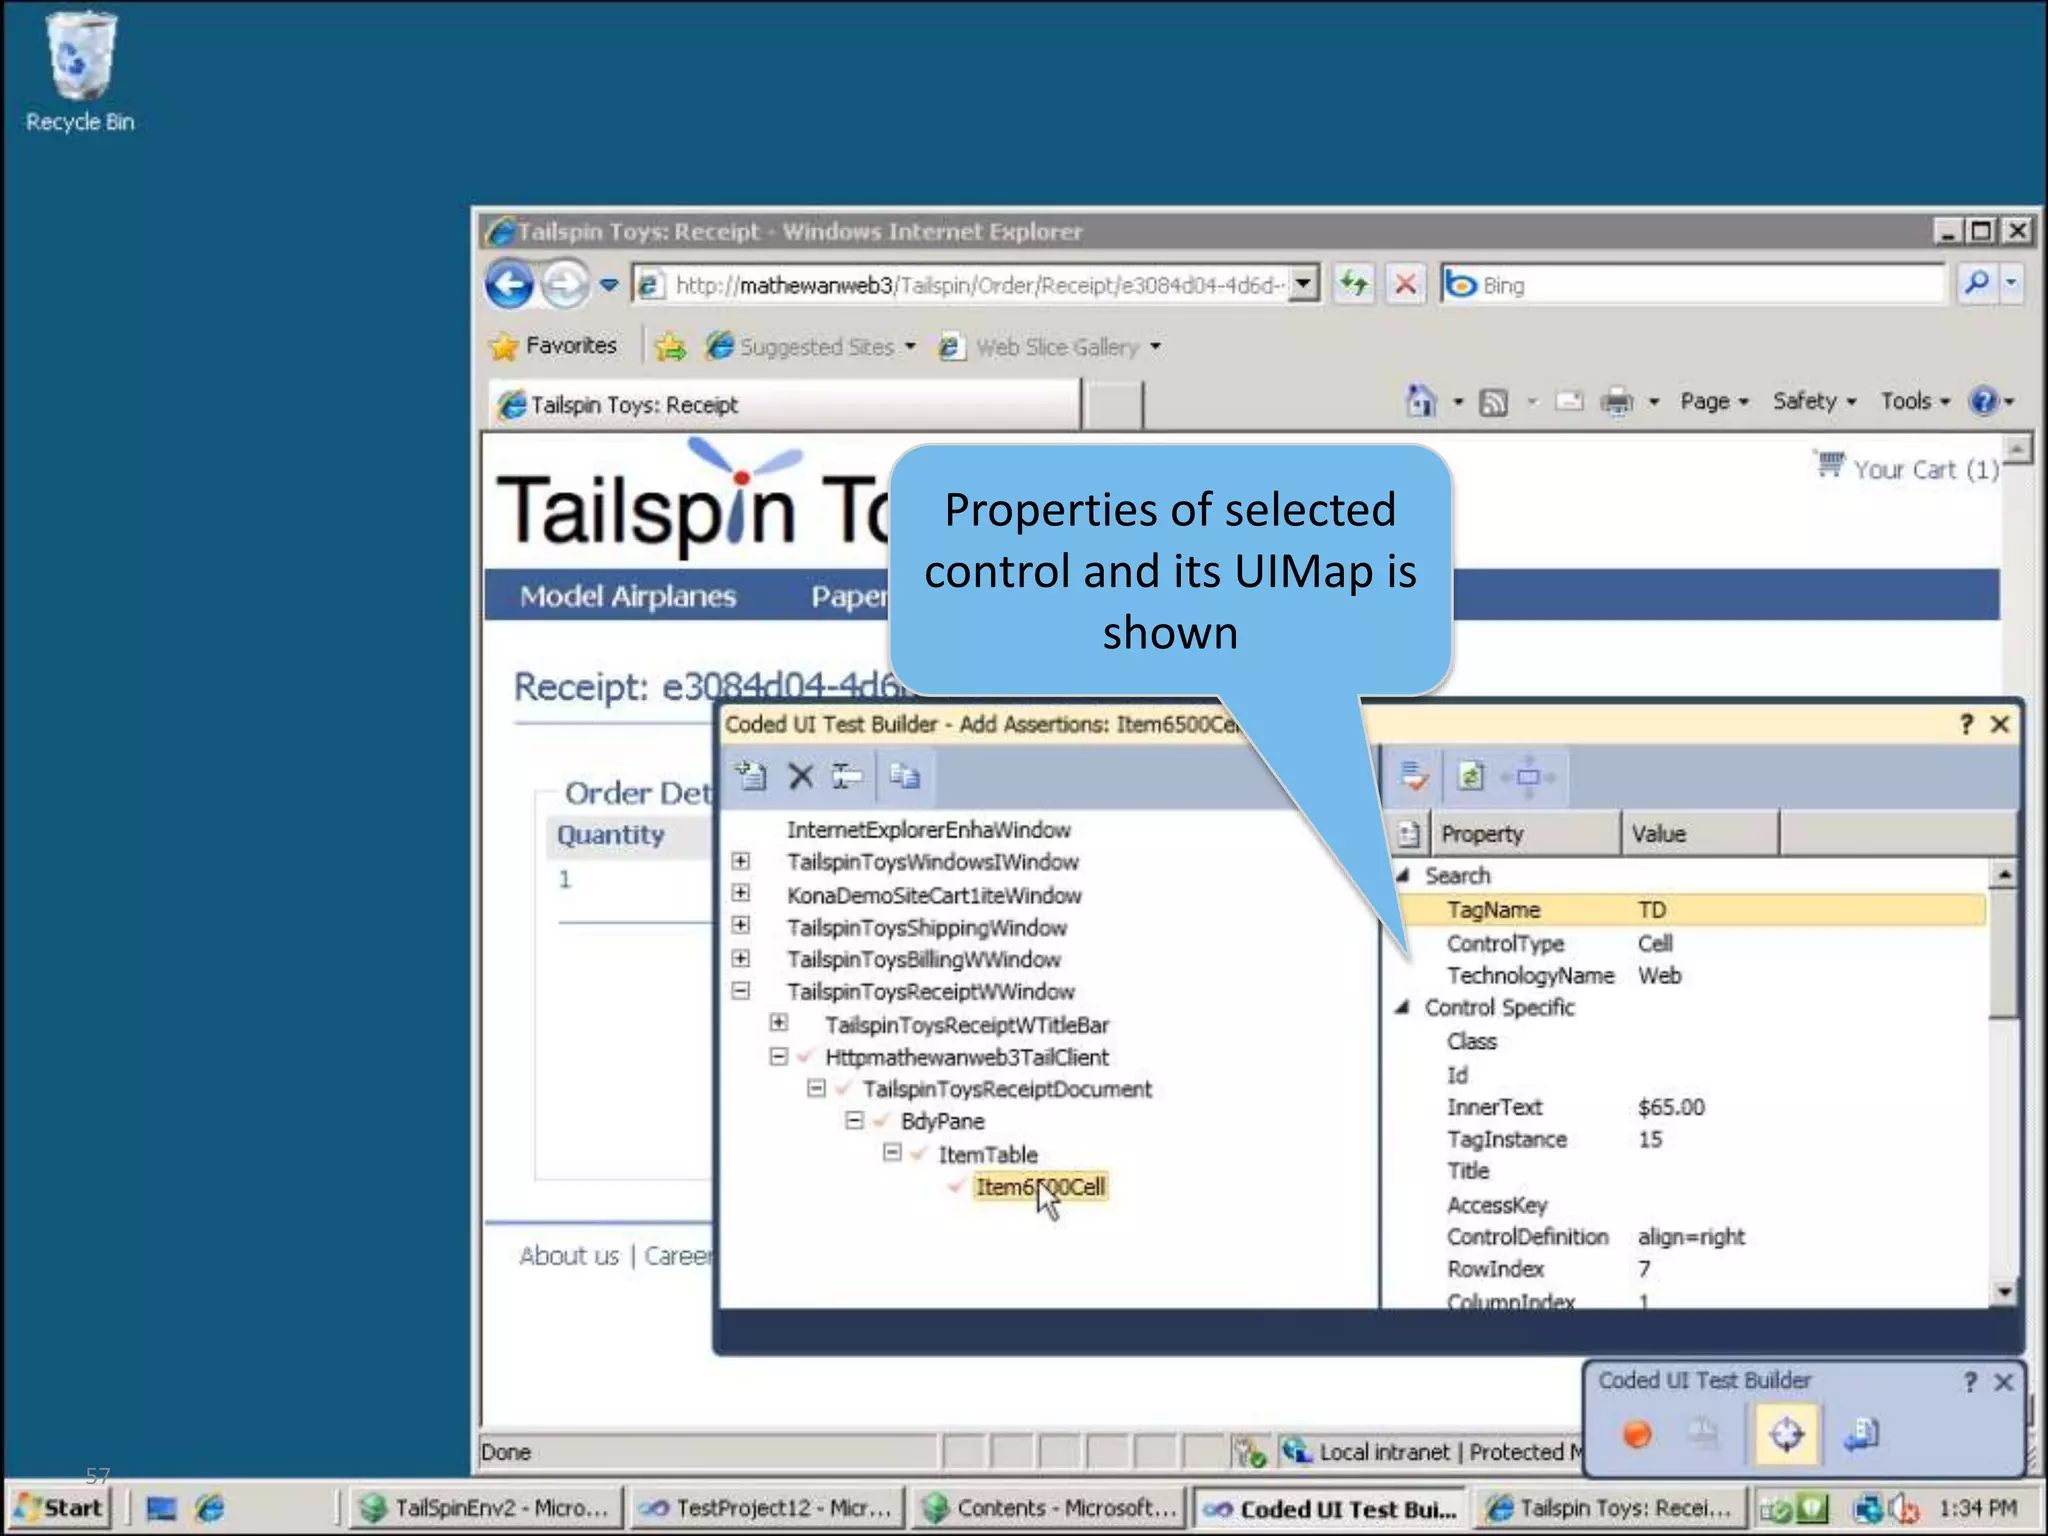This screenshot has height=1536, width=2048.
Task: Click the Bing search magnifier icon
Action: [1976, 284]
